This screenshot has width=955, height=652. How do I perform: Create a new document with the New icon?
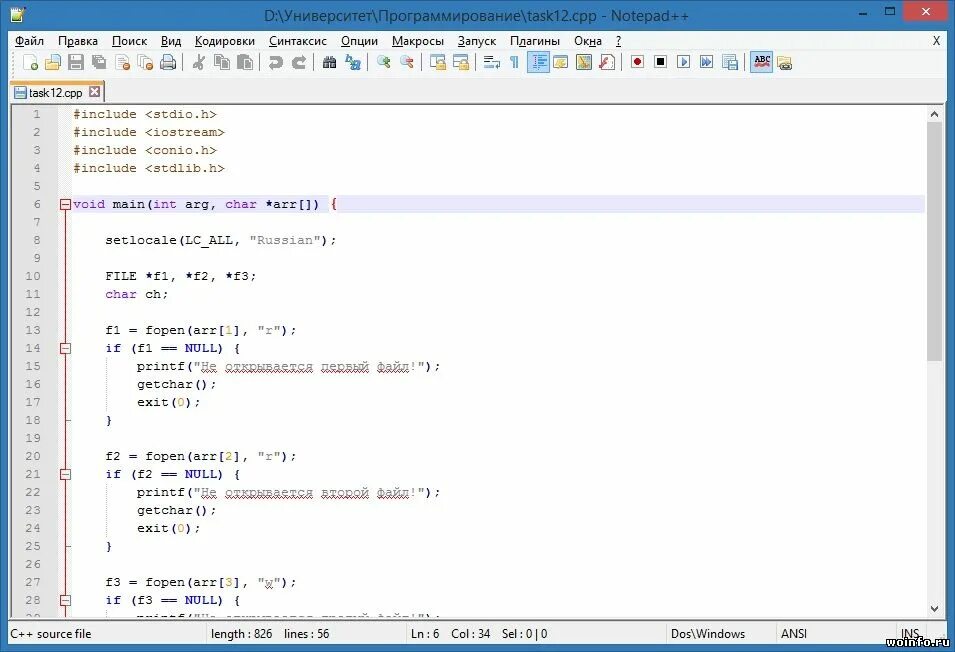coord(30,62)
